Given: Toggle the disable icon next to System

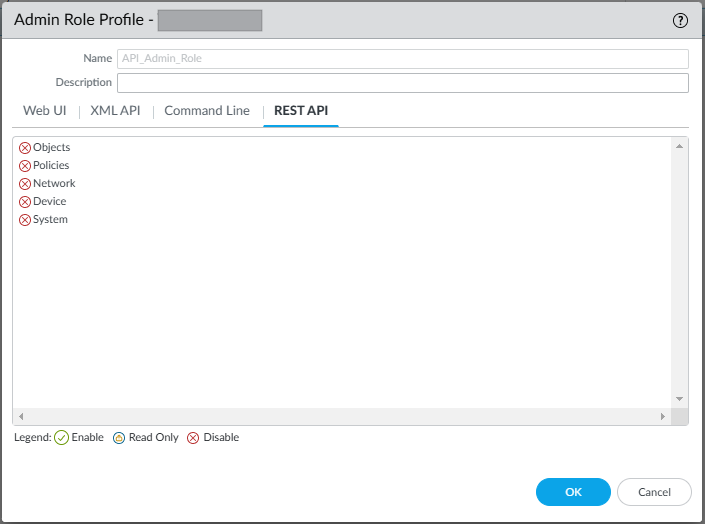Looking at the screenshot, I should (x=25, y=219).
